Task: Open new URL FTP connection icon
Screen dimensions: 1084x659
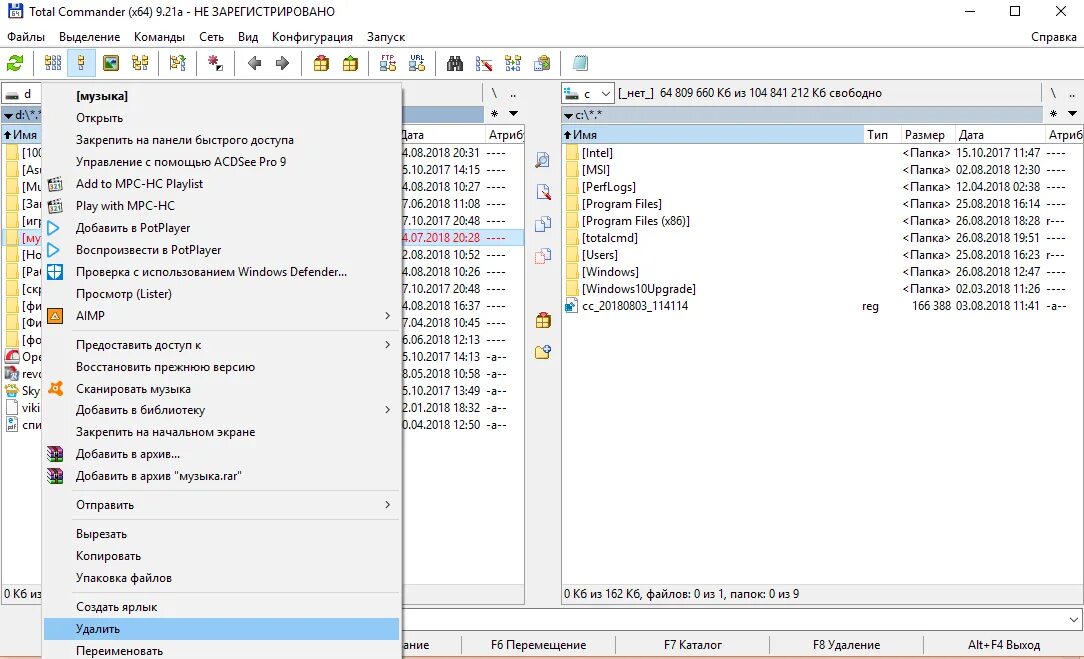Action: click(x=417, y=64)
